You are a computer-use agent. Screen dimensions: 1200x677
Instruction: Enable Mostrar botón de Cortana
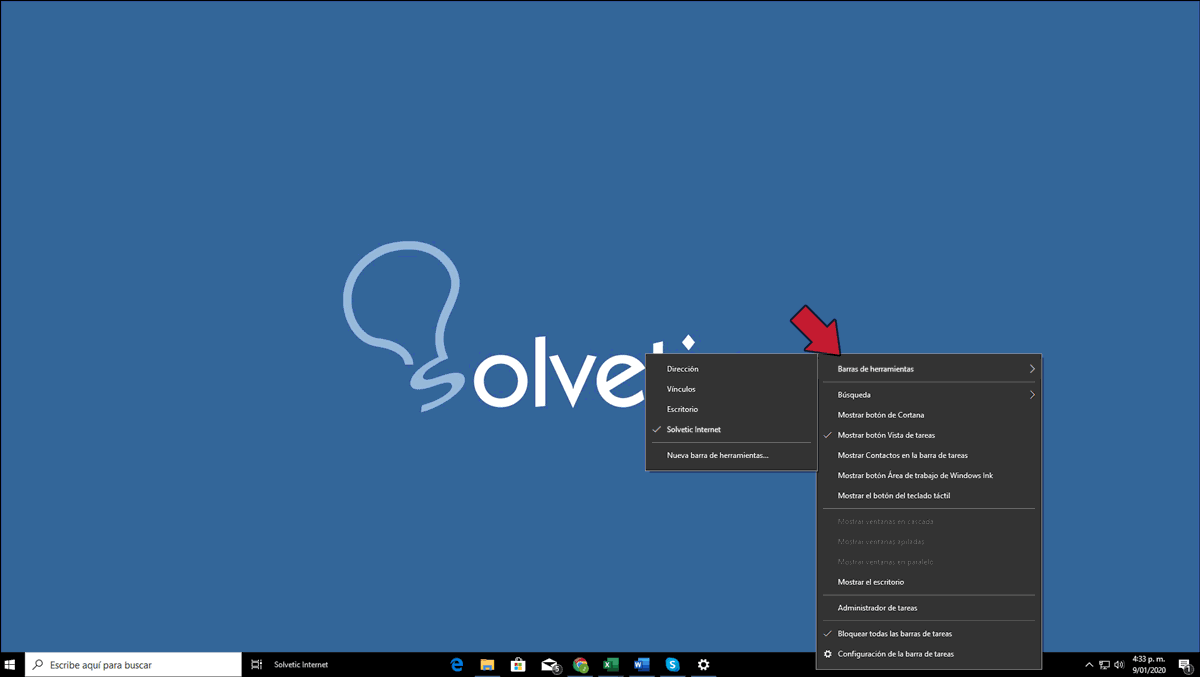[929, 415]
